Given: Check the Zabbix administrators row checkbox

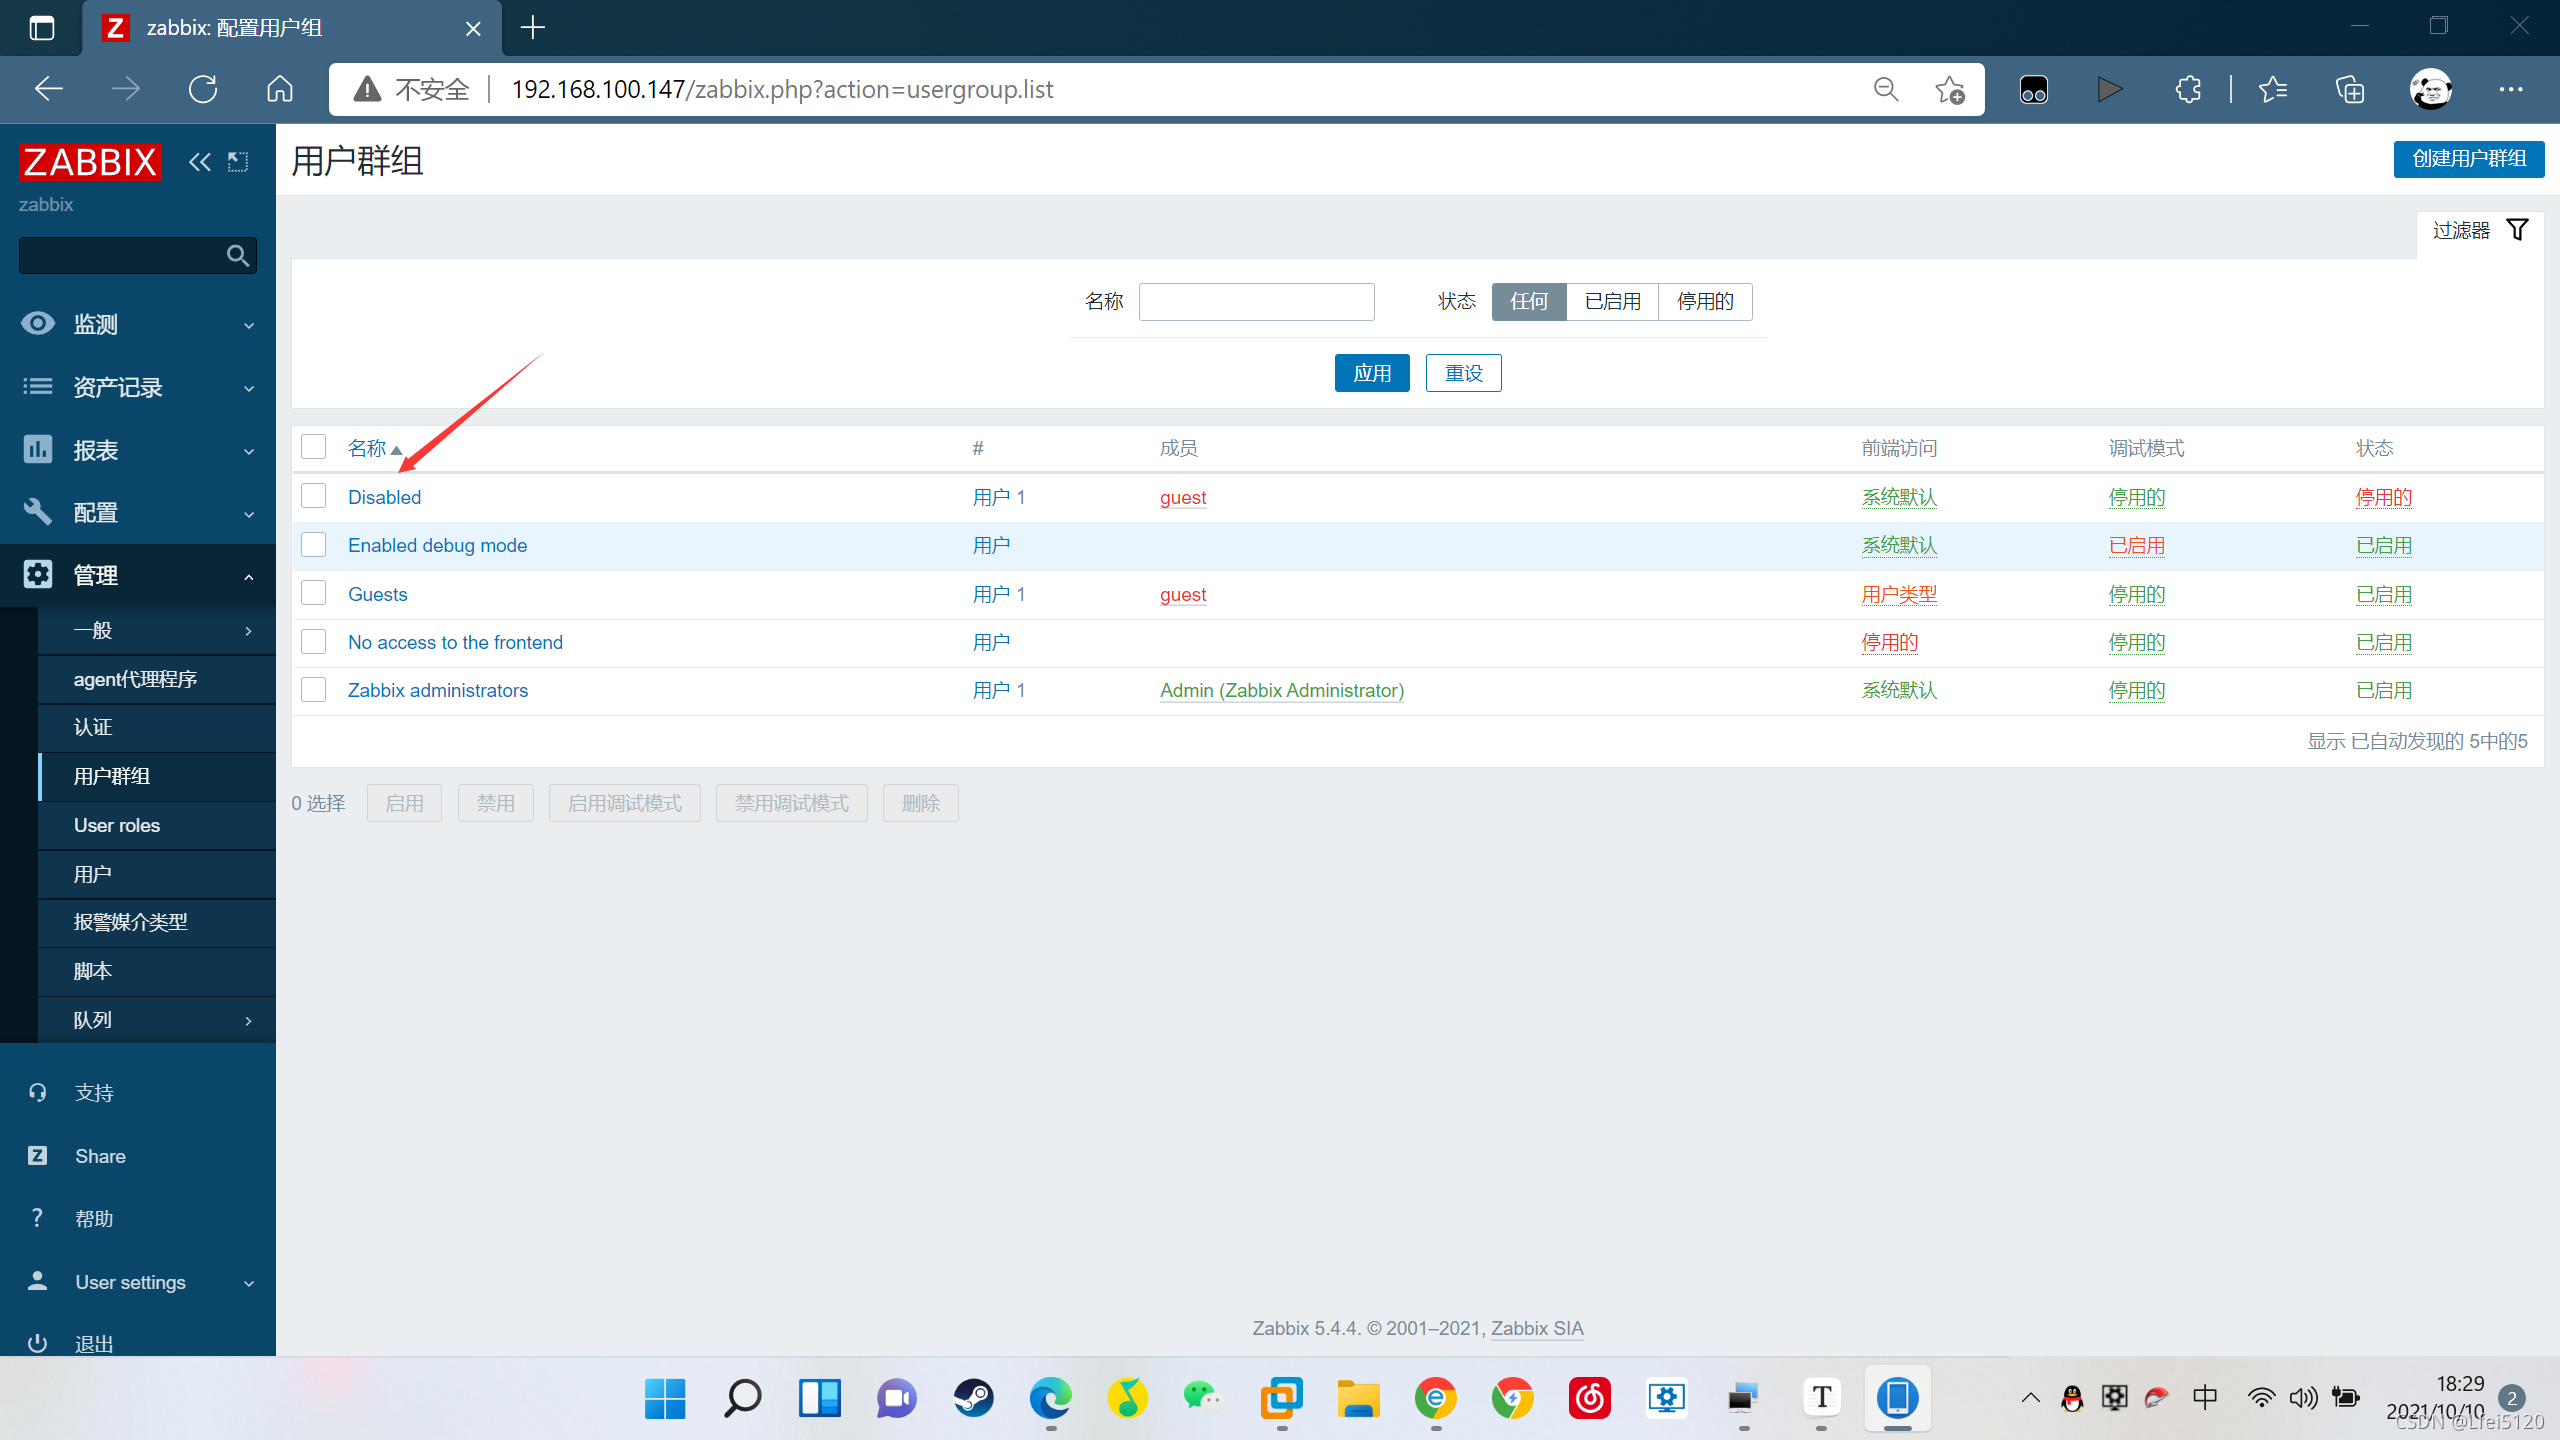Looking at the screenshot, I should [314, 690].
